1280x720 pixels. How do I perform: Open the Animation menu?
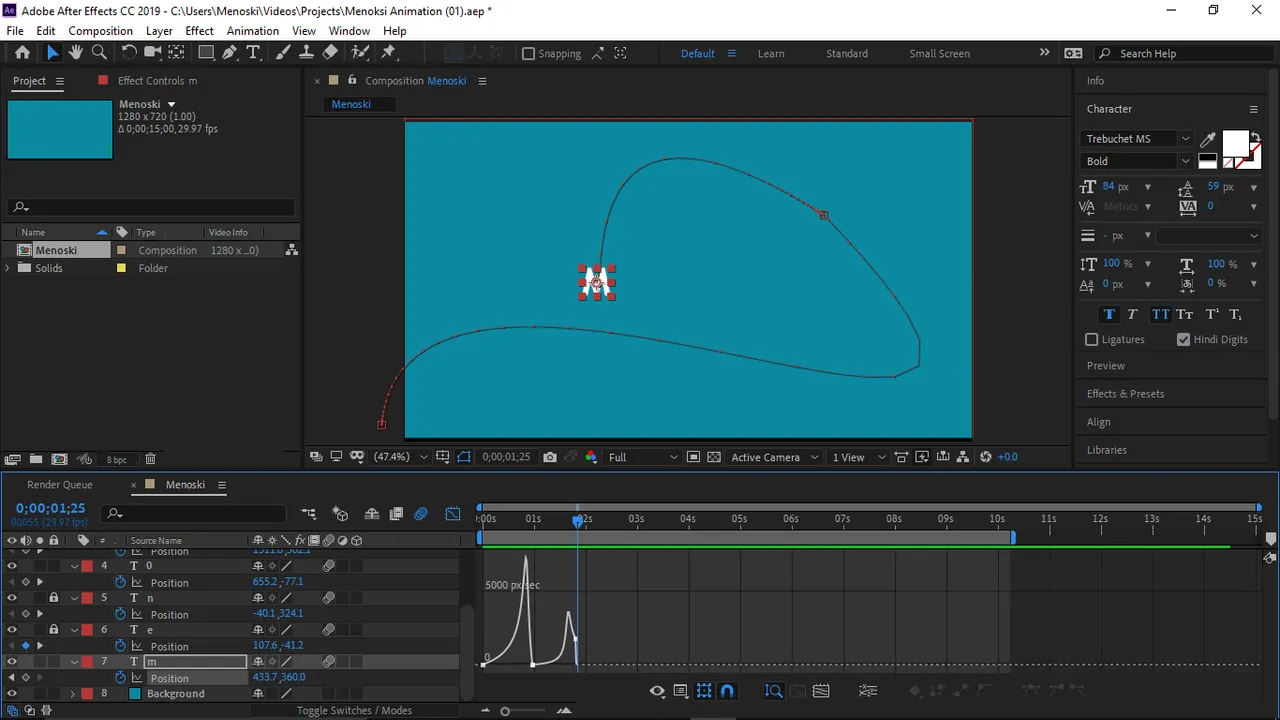tap(253, 31)
